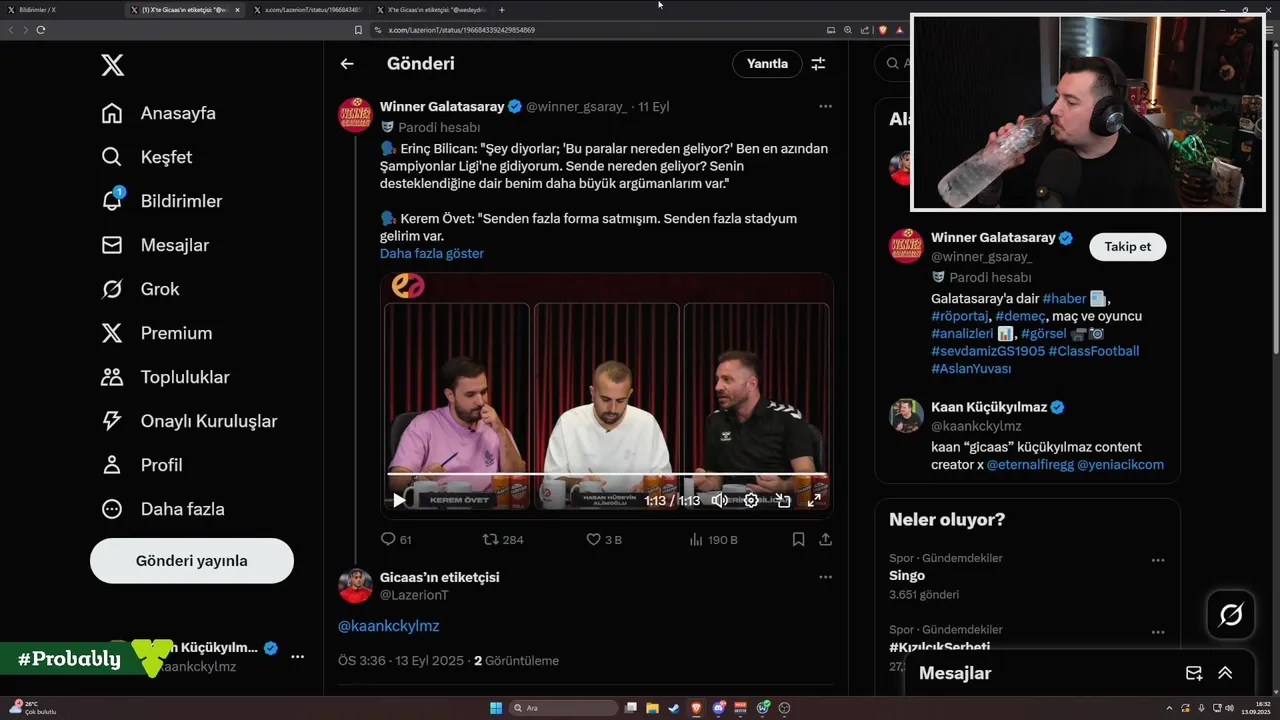Click the taskbar Ara search box
Image resolution: width=1280 pixels, height=720 pixels.
coord(563,708)
